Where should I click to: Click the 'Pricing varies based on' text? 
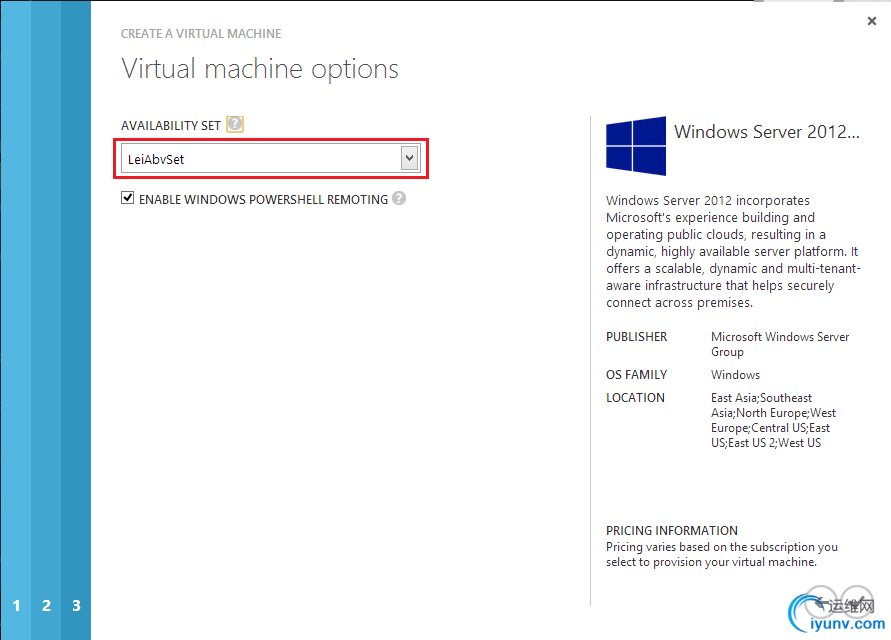(x=722, y=554)
